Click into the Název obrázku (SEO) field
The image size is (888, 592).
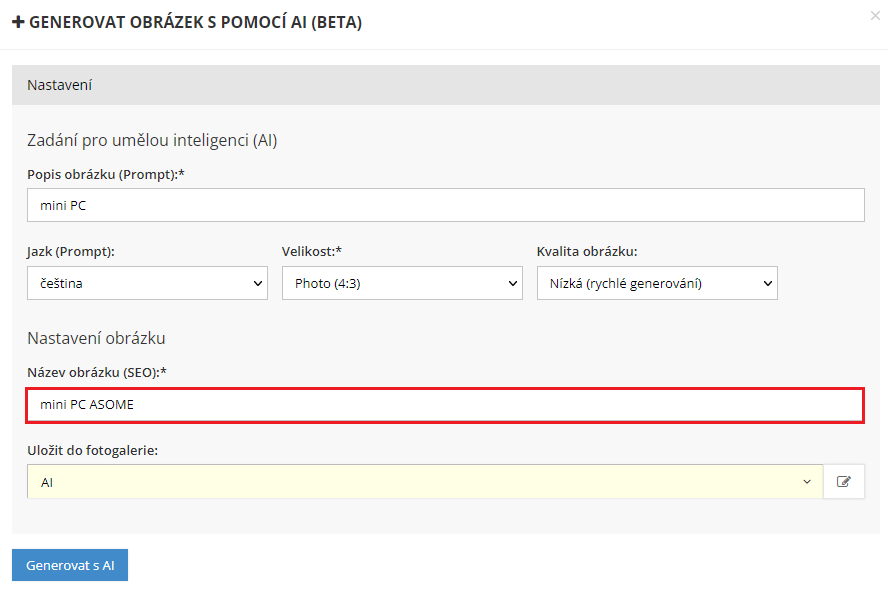445,405
